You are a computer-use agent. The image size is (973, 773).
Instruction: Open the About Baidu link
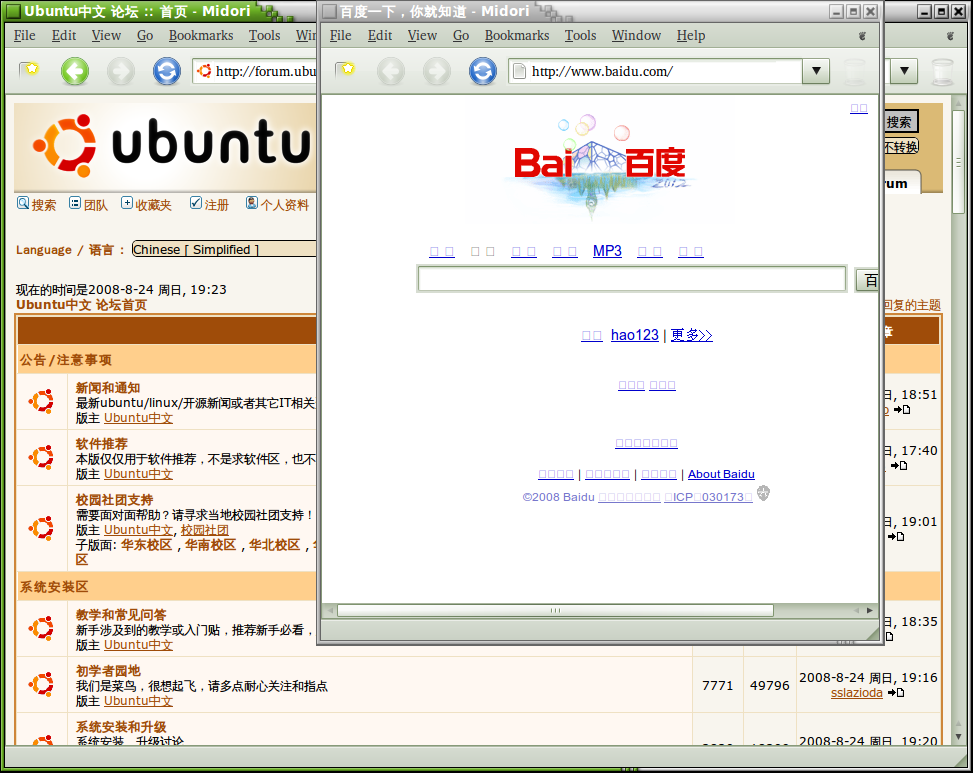(721, 474)
